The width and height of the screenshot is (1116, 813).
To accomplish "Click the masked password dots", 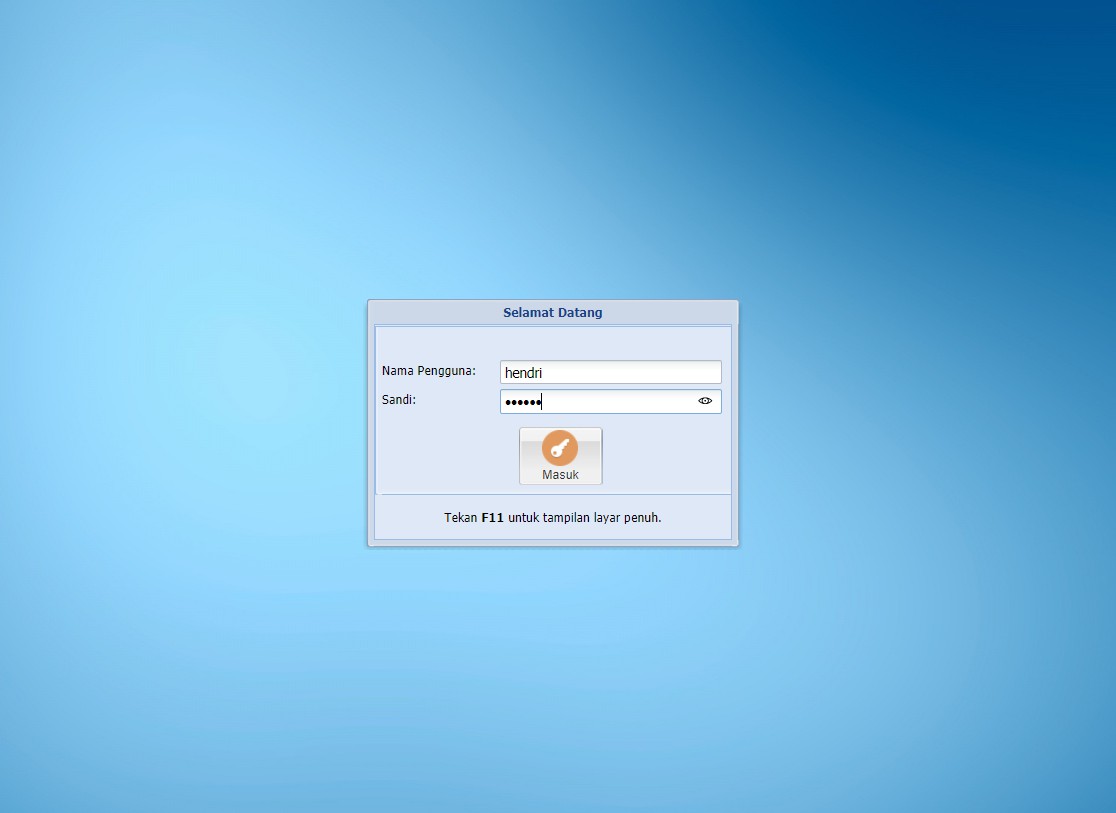I will coord(521,402).
